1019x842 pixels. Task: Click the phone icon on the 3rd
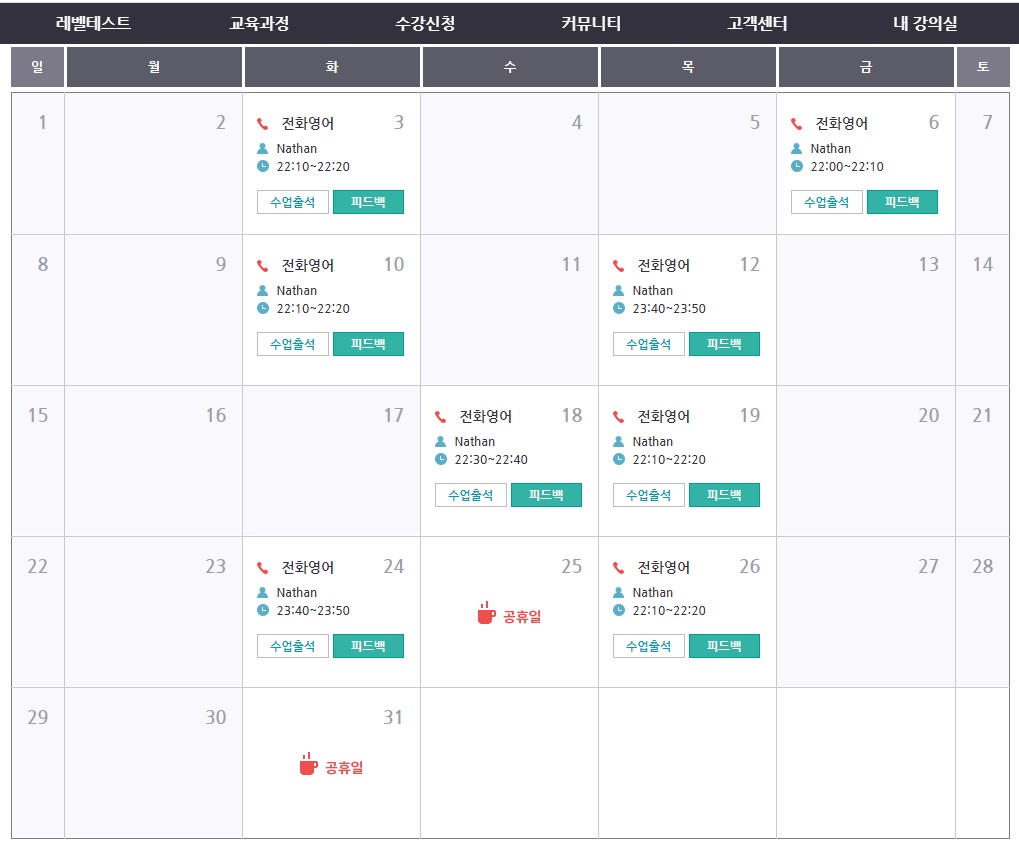click(263, 124)
